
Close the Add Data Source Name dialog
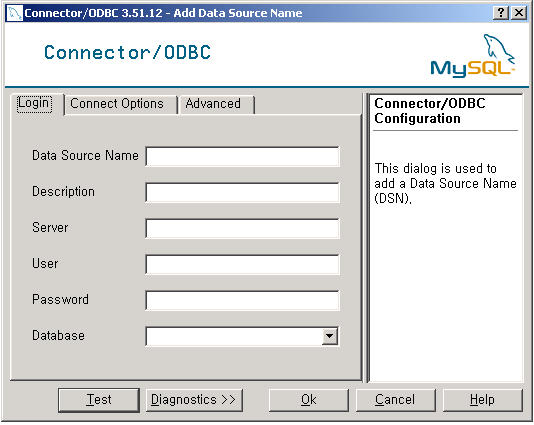[519, 13]
